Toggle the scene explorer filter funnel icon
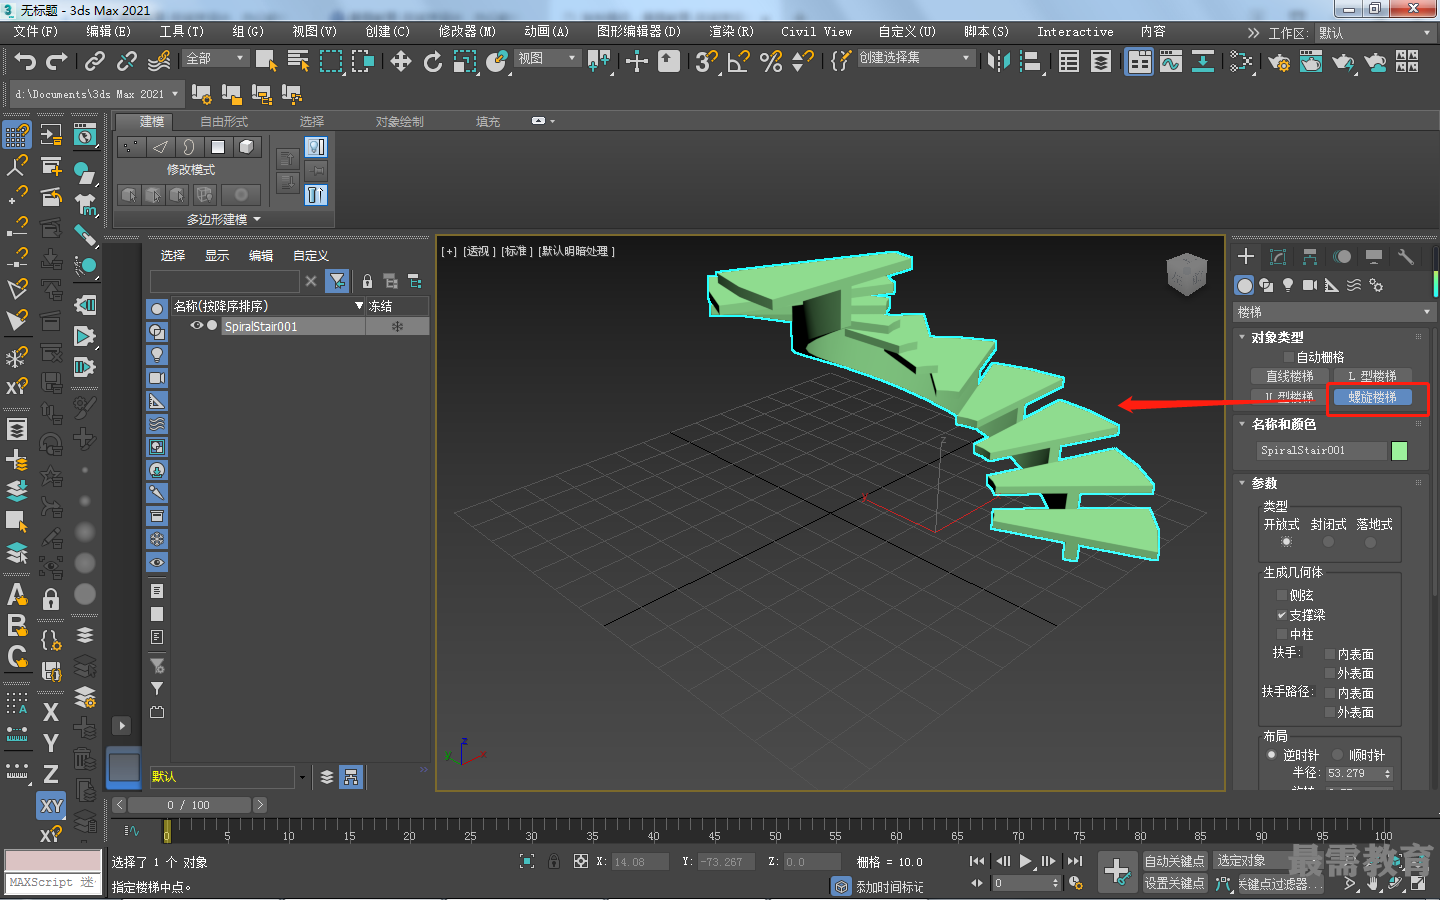This screenshot has height=900, width=1440. coord(338,281)
